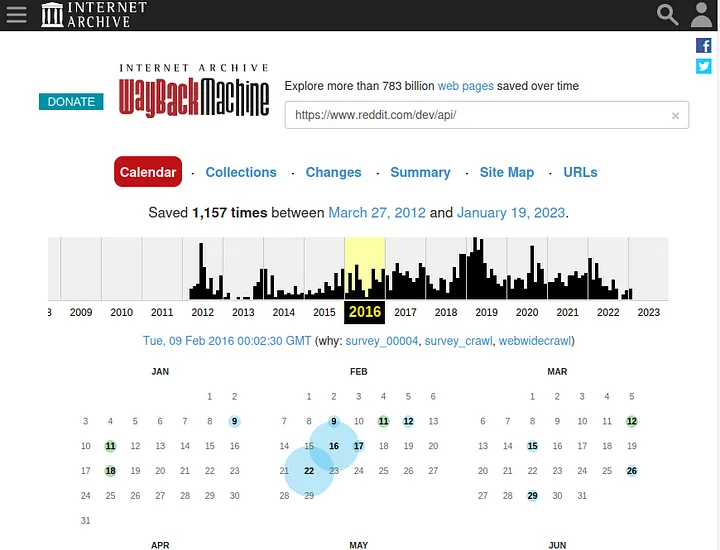Select the Calendar tab
The image size is (720, 550).
pyautogui.click(x=148, y=172)
